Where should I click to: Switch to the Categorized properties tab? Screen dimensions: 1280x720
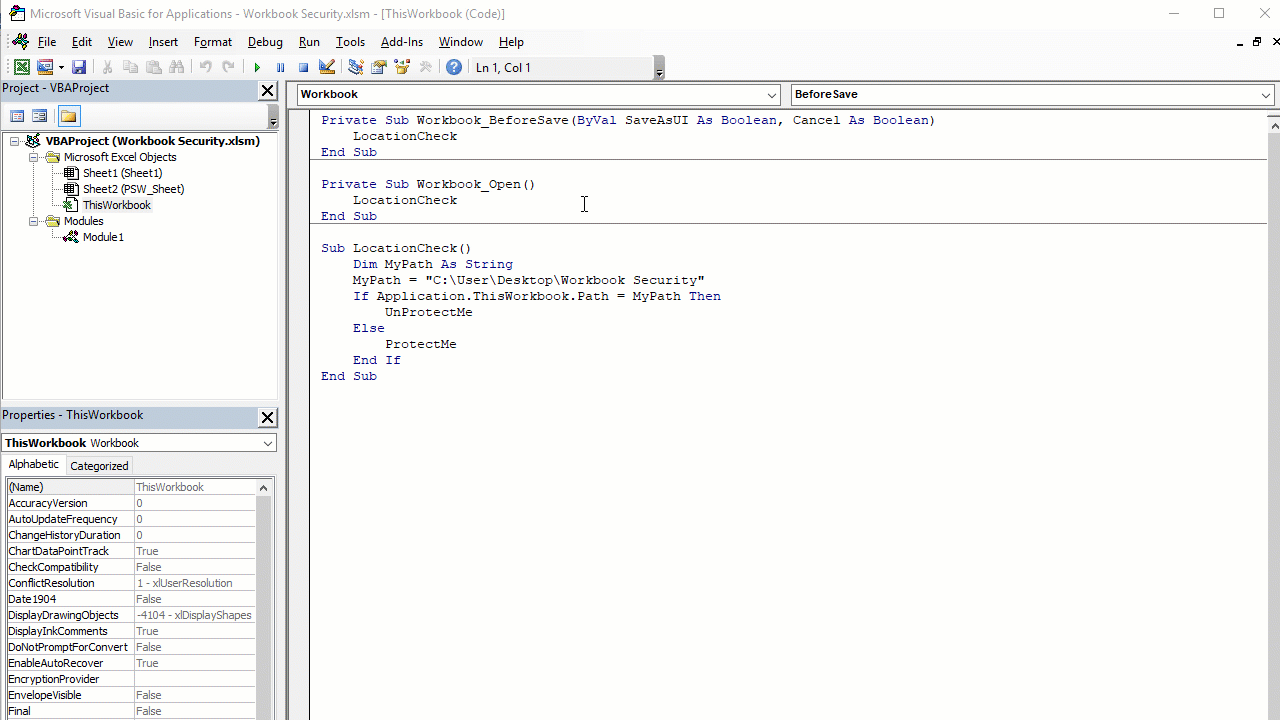(99, 465)
